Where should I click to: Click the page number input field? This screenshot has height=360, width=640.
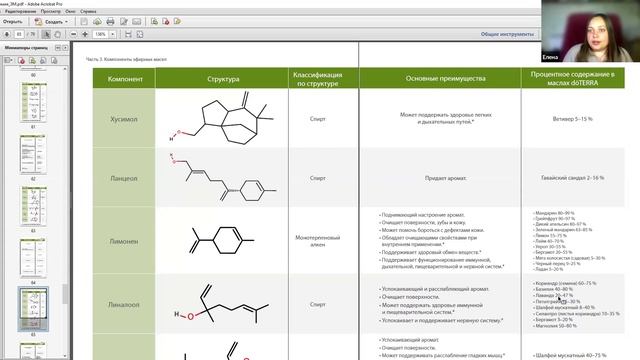pos(19,34)
